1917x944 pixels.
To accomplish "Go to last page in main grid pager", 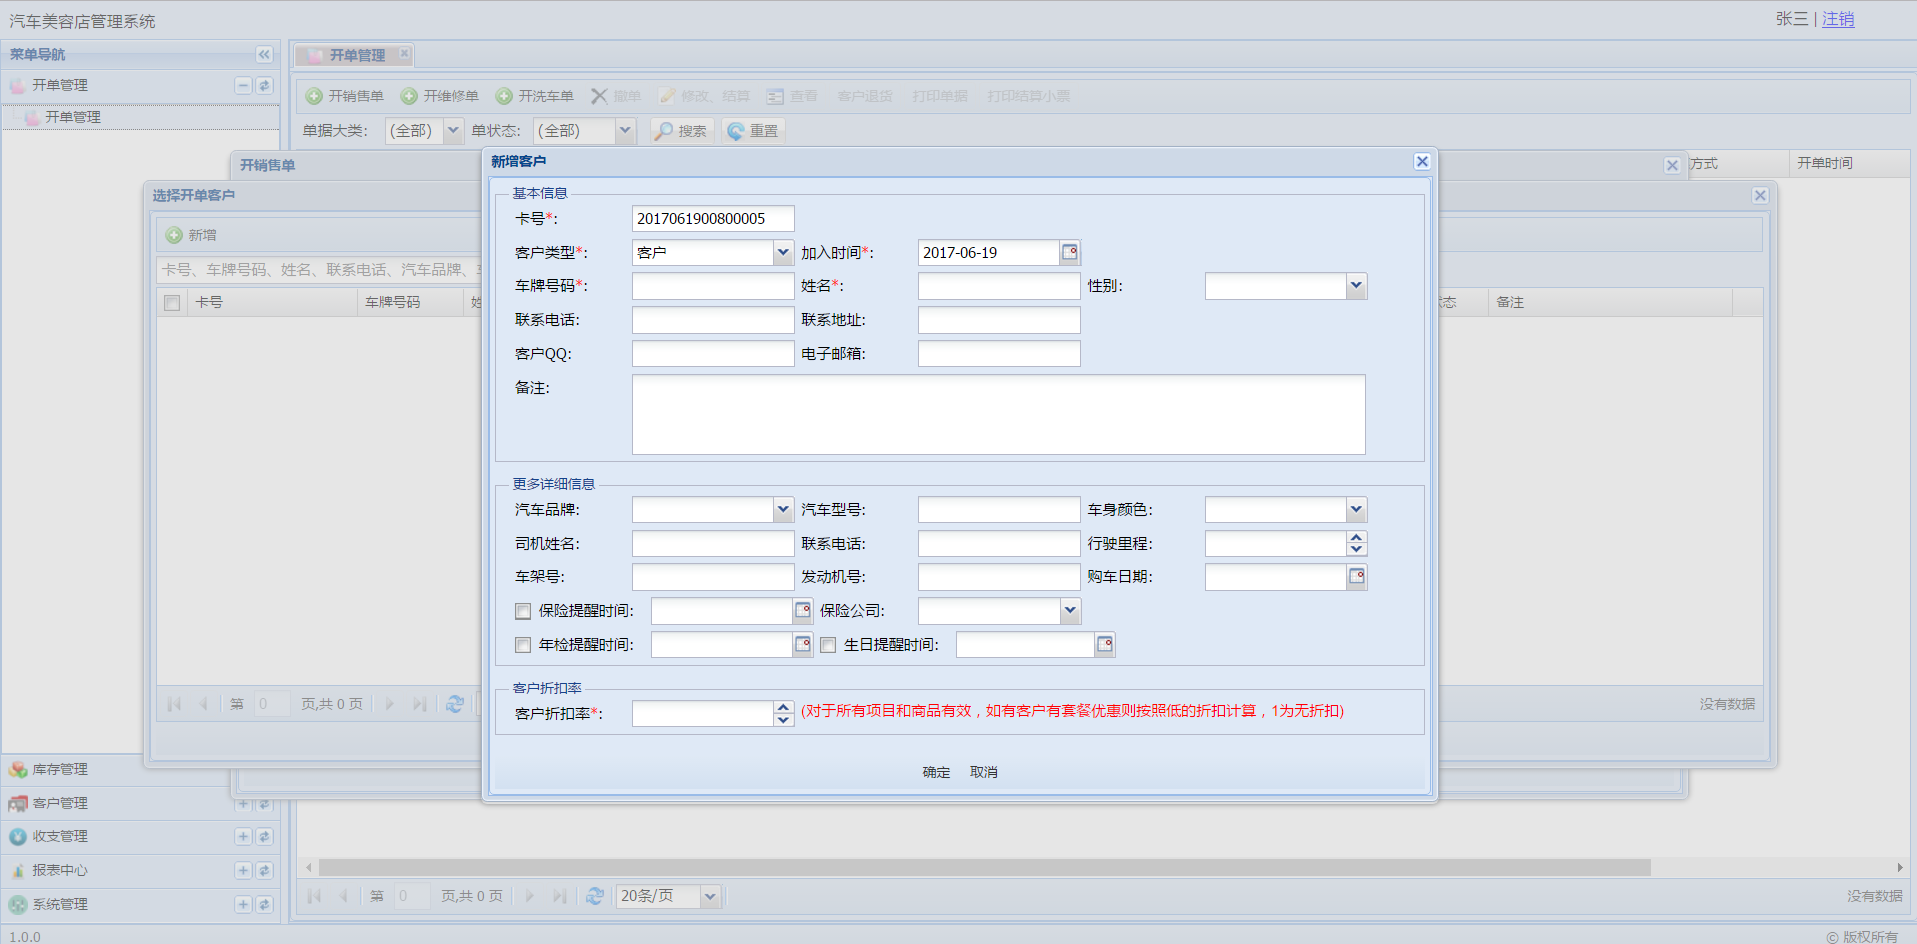I will (x=560, y=896).
